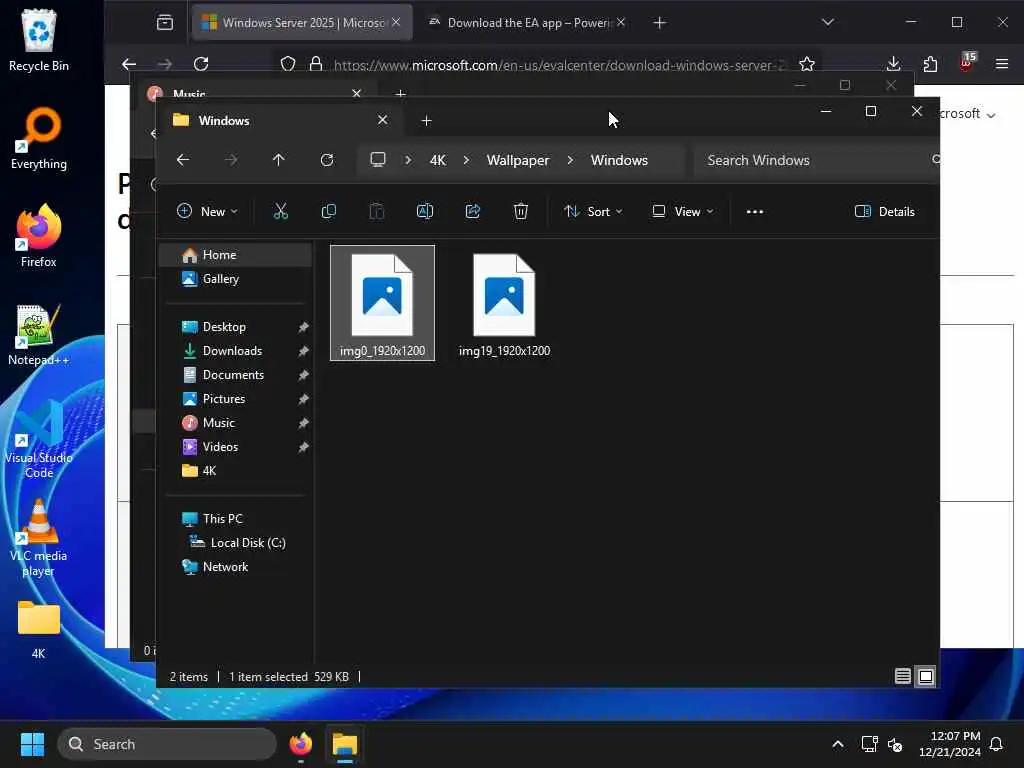Rename the selected file via toolbar icon

coord(424,211)
